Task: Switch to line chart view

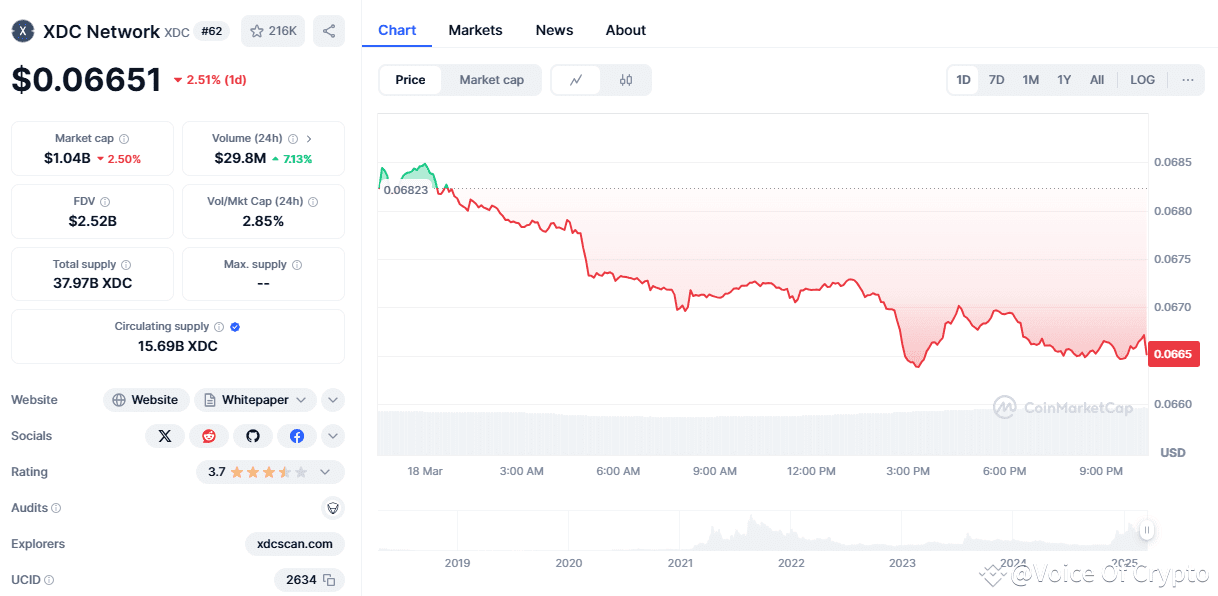Action: click(x=576, y=80)
